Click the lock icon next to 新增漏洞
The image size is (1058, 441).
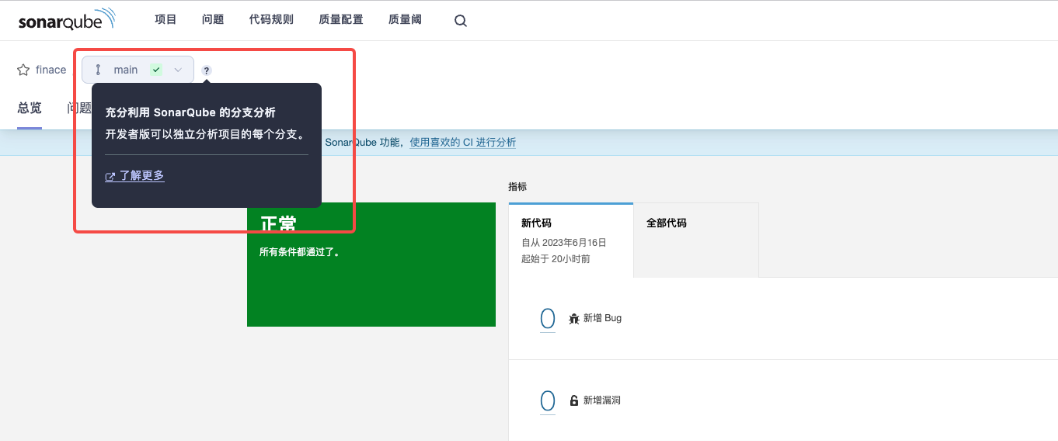coord(574,401)
